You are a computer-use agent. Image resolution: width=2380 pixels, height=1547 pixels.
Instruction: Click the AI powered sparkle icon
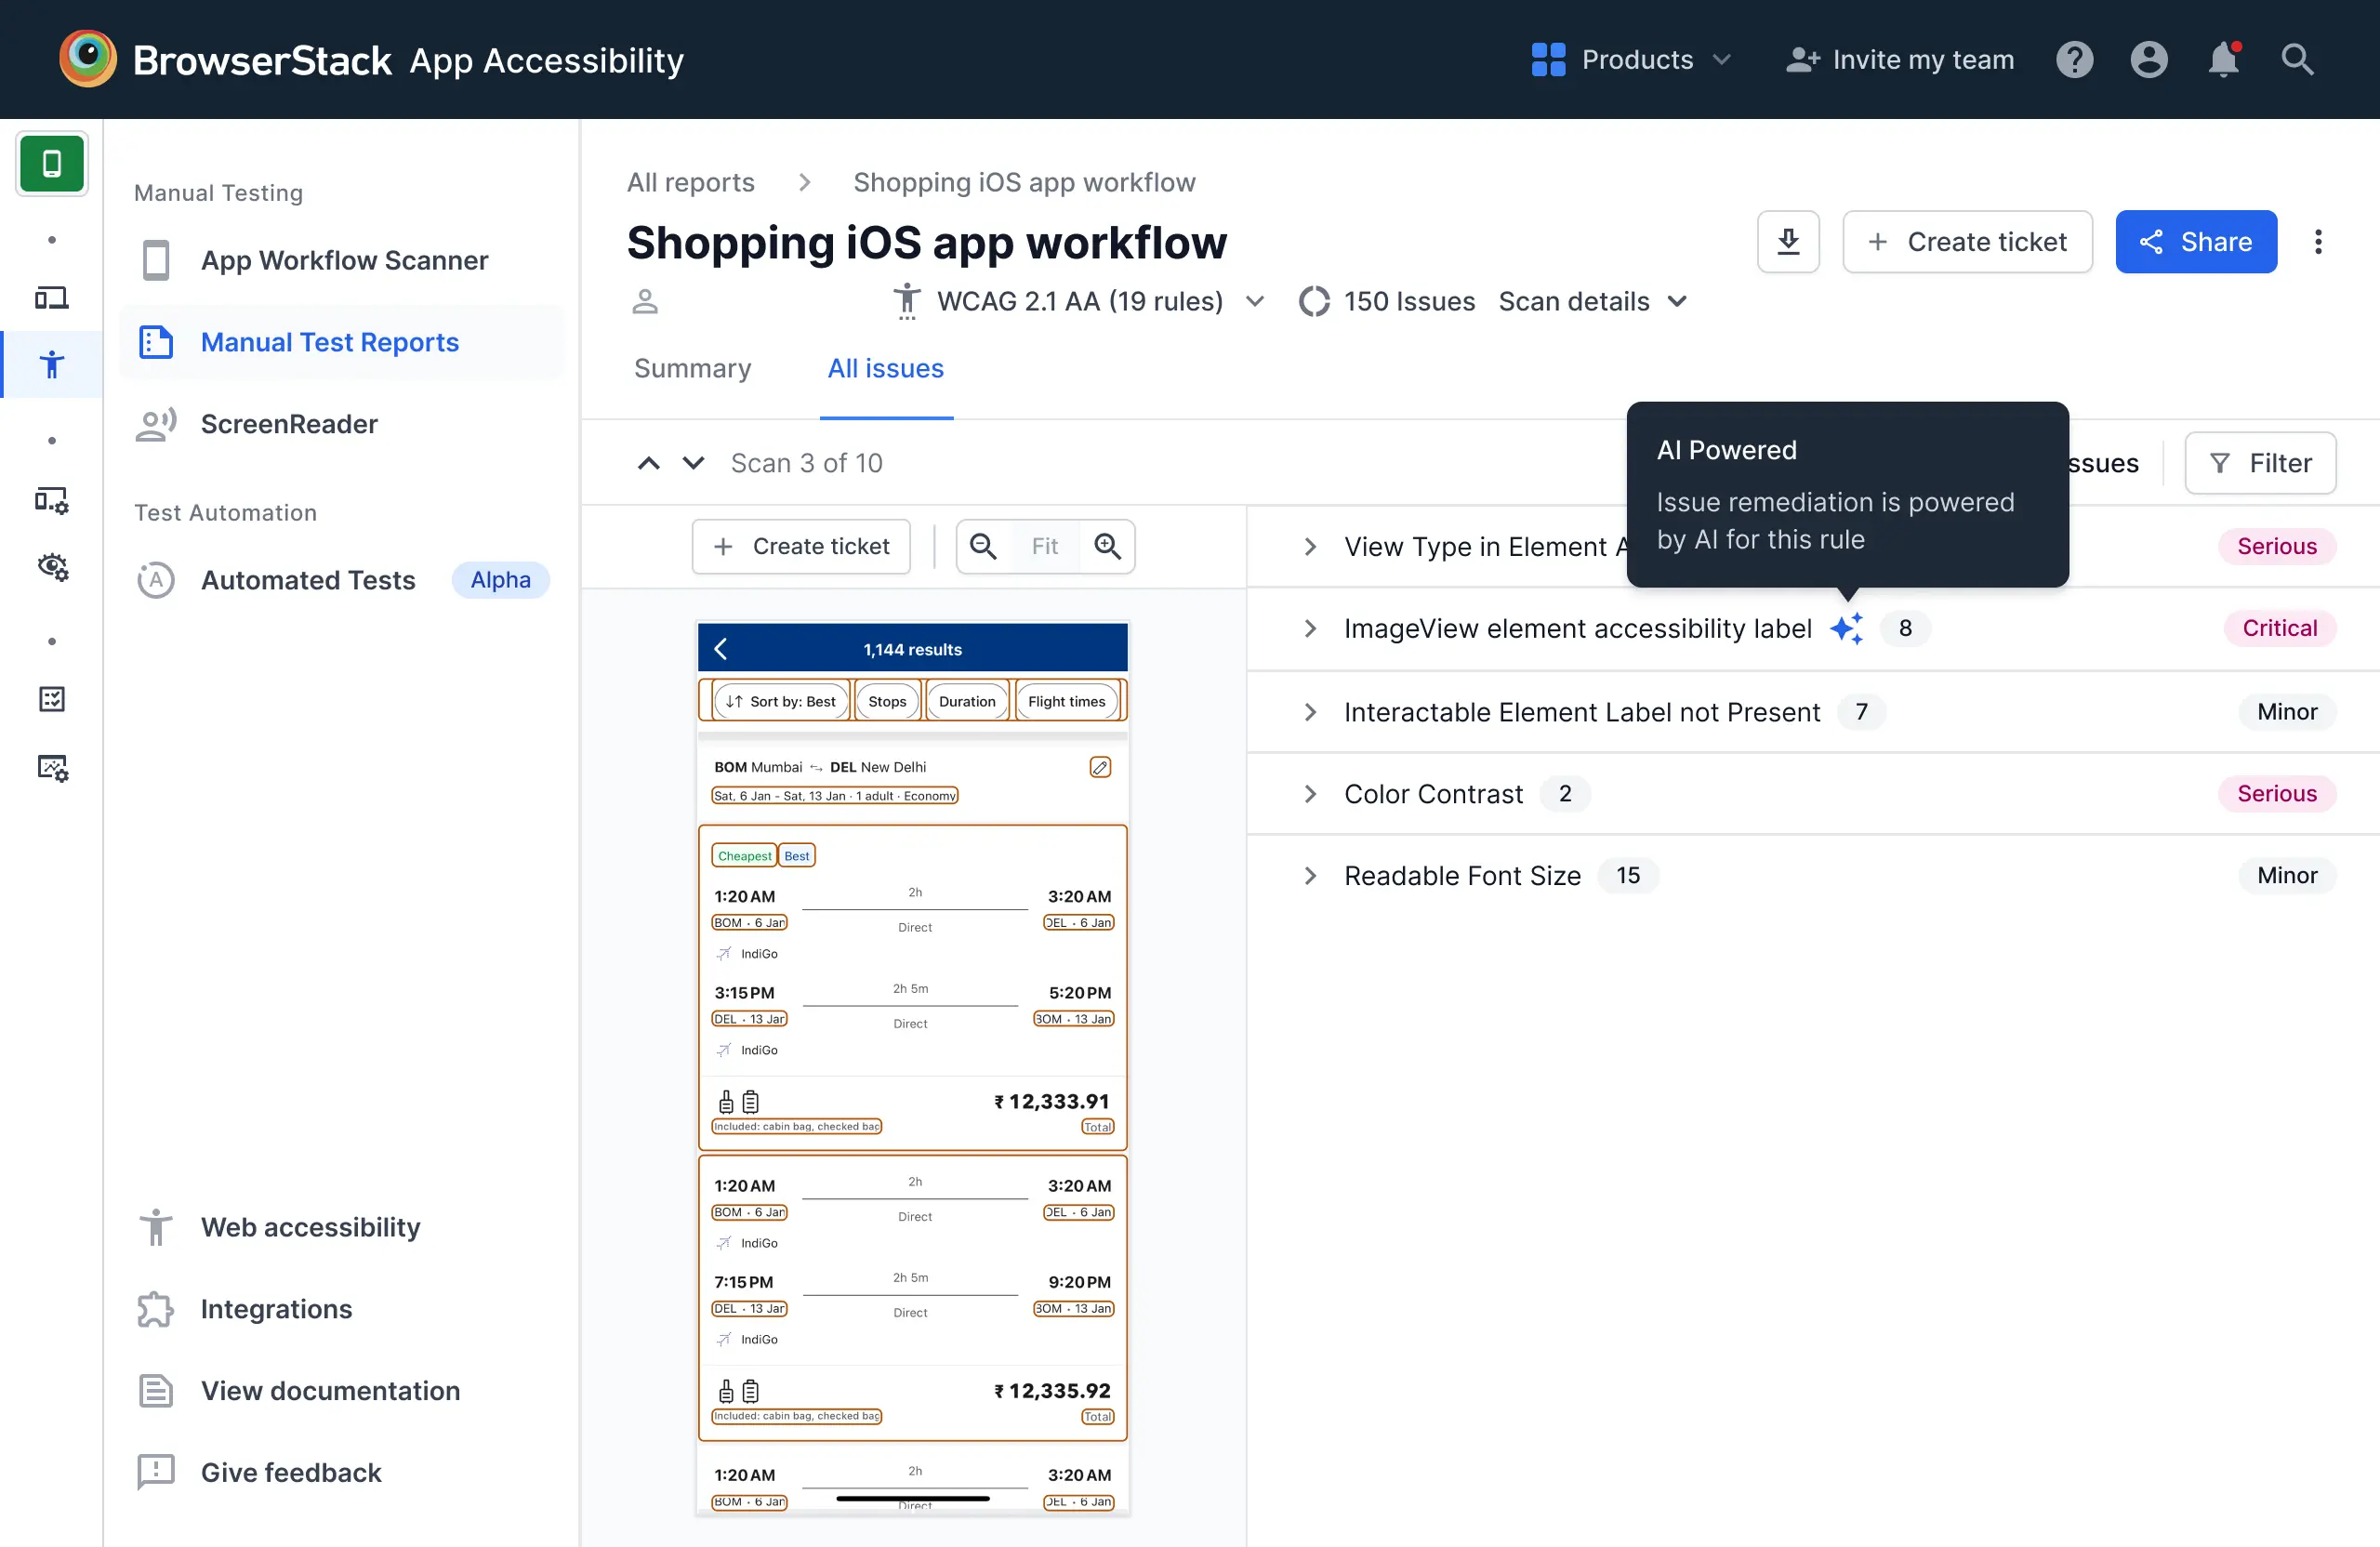click(1846, 628)
